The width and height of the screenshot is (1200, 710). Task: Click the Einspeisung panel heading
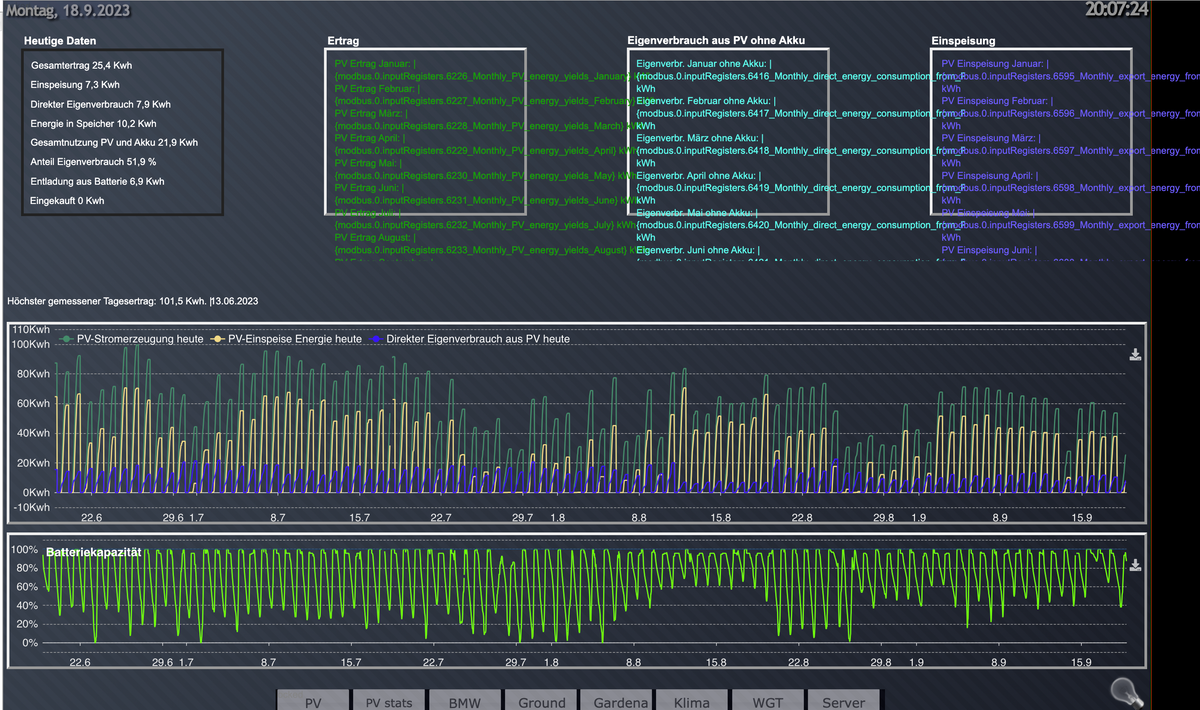[x=963, y=41]
